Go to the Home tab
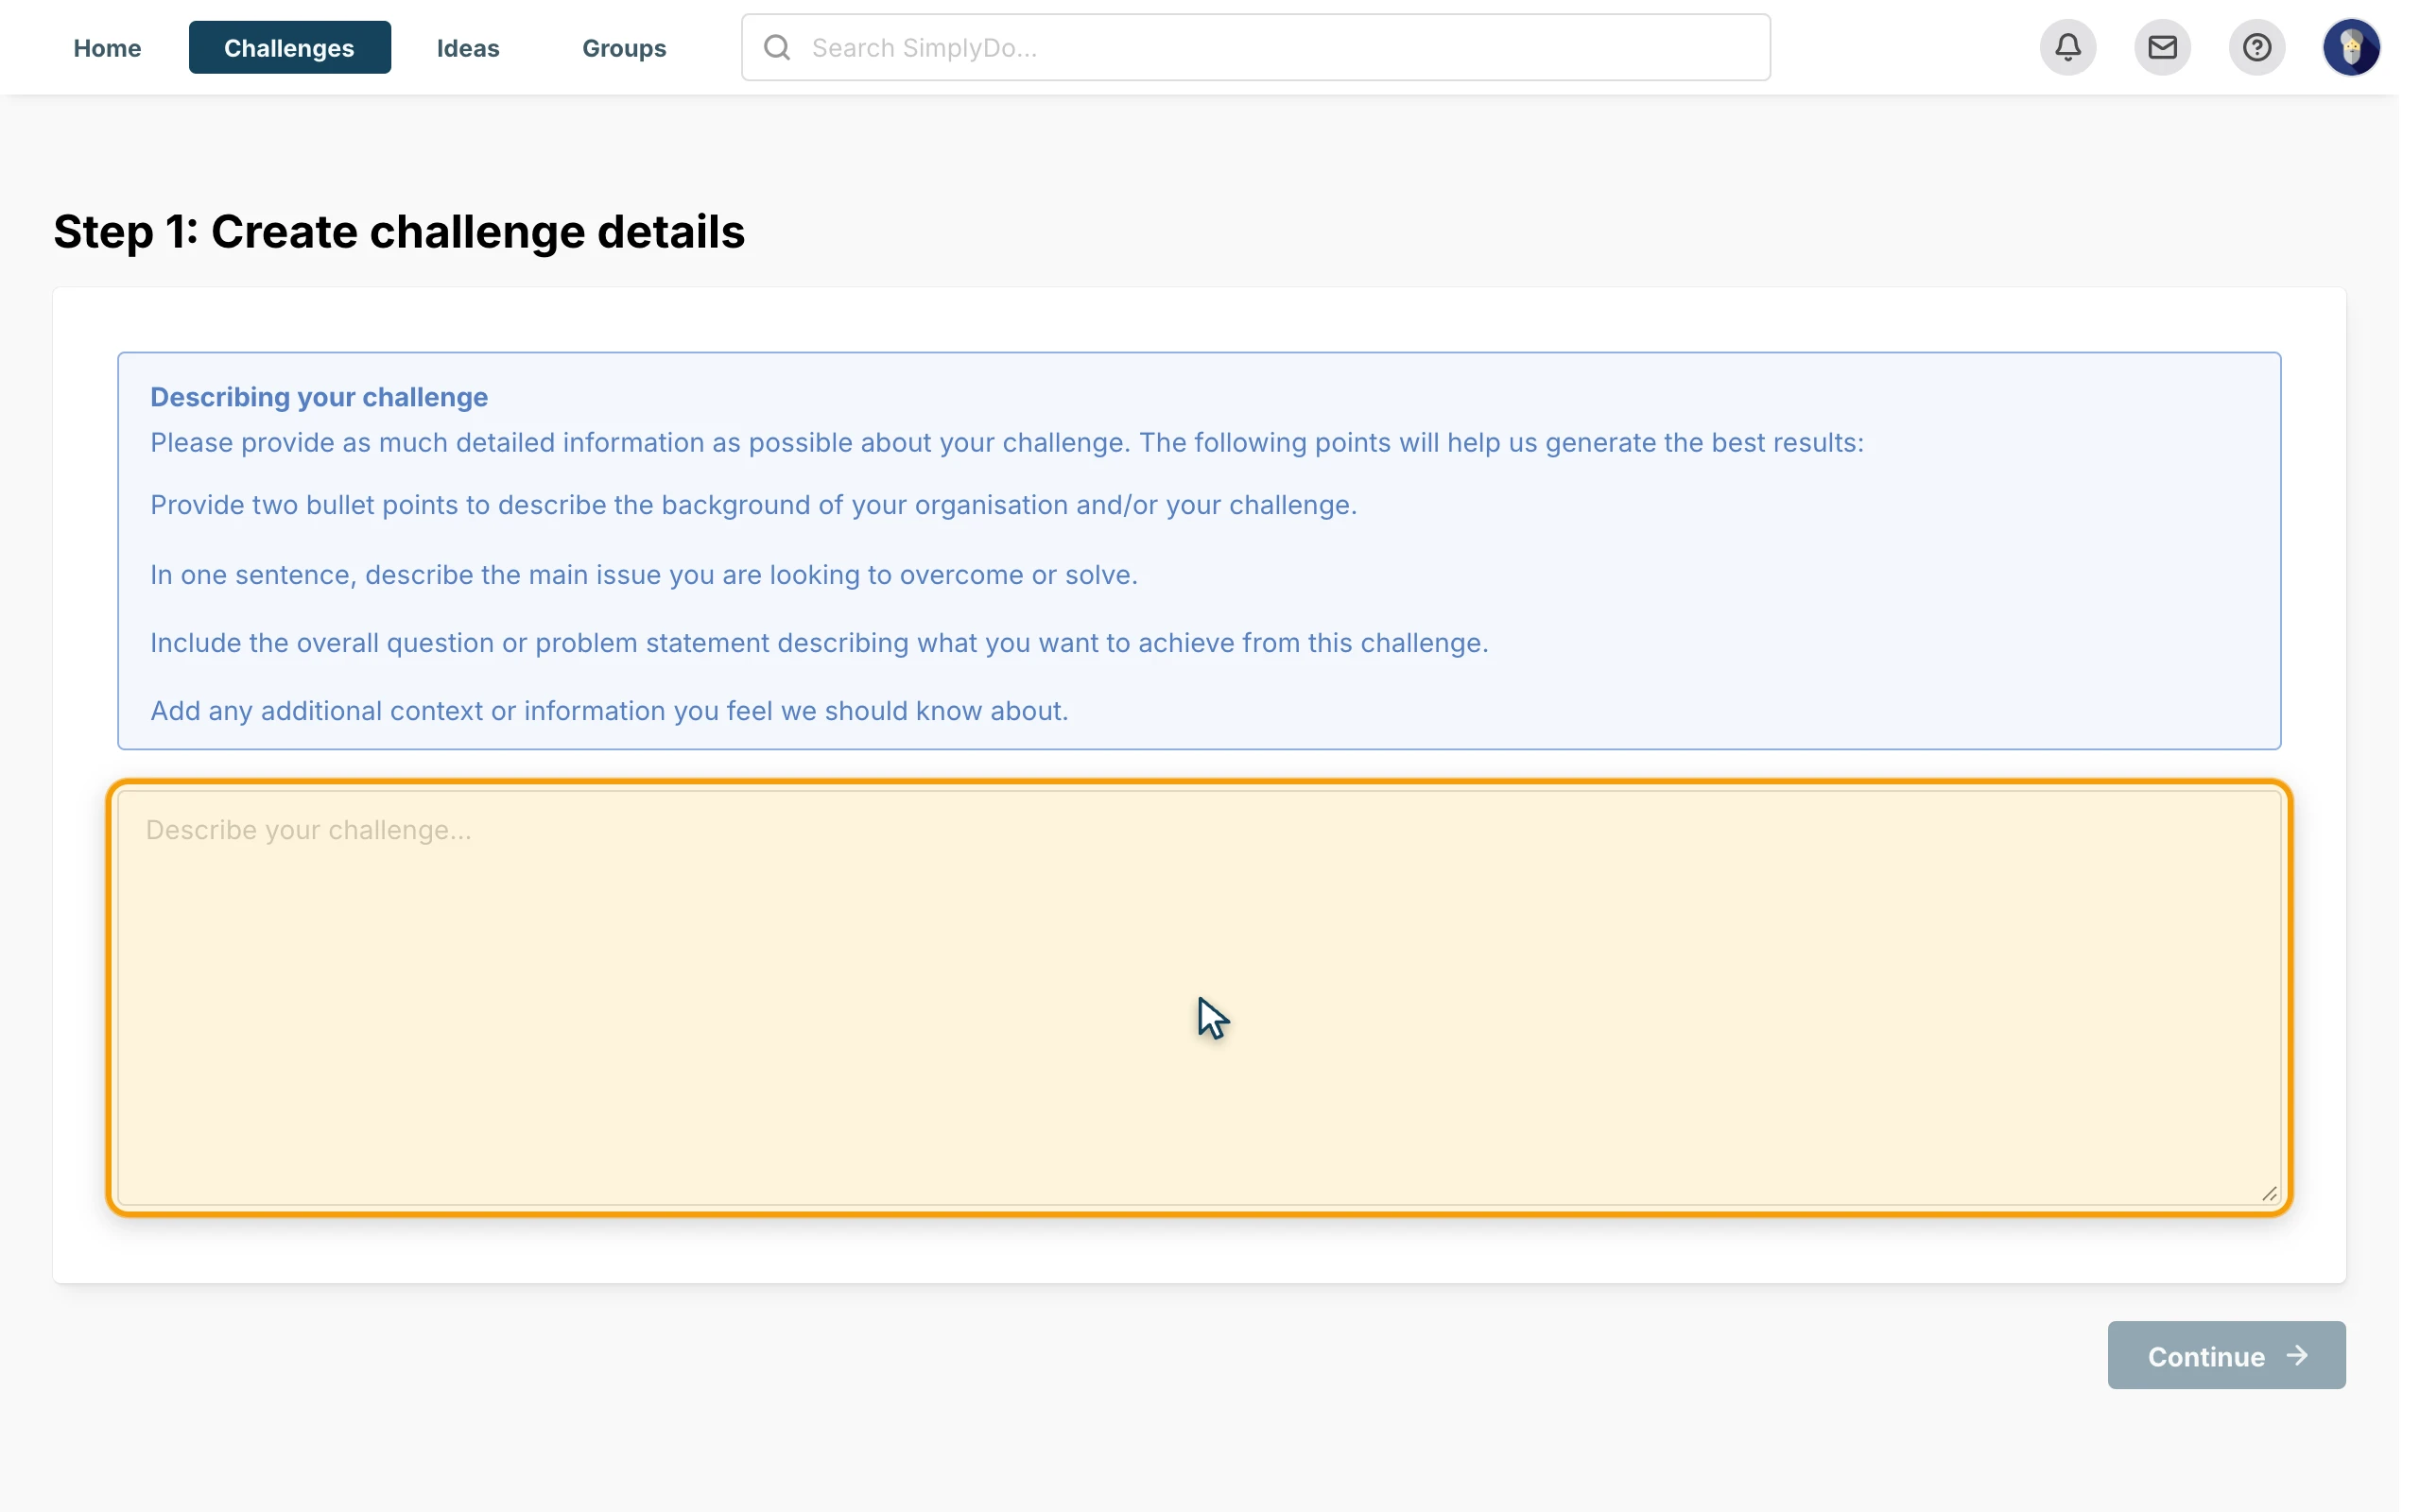 107,48
